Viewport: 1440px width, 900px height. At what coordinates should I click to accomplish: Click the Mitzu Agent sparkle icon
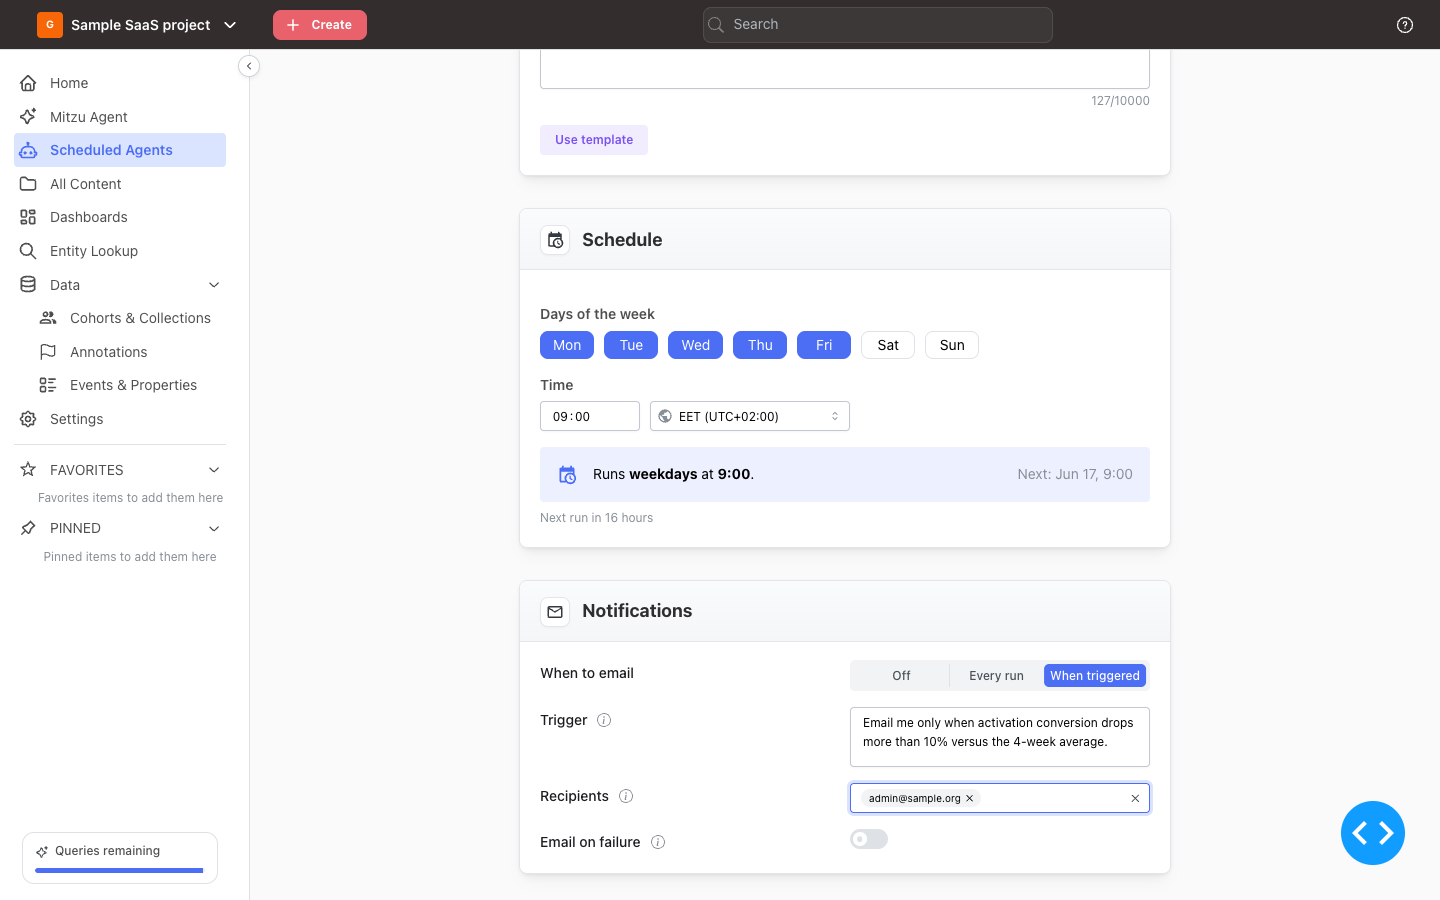[28, 117]
